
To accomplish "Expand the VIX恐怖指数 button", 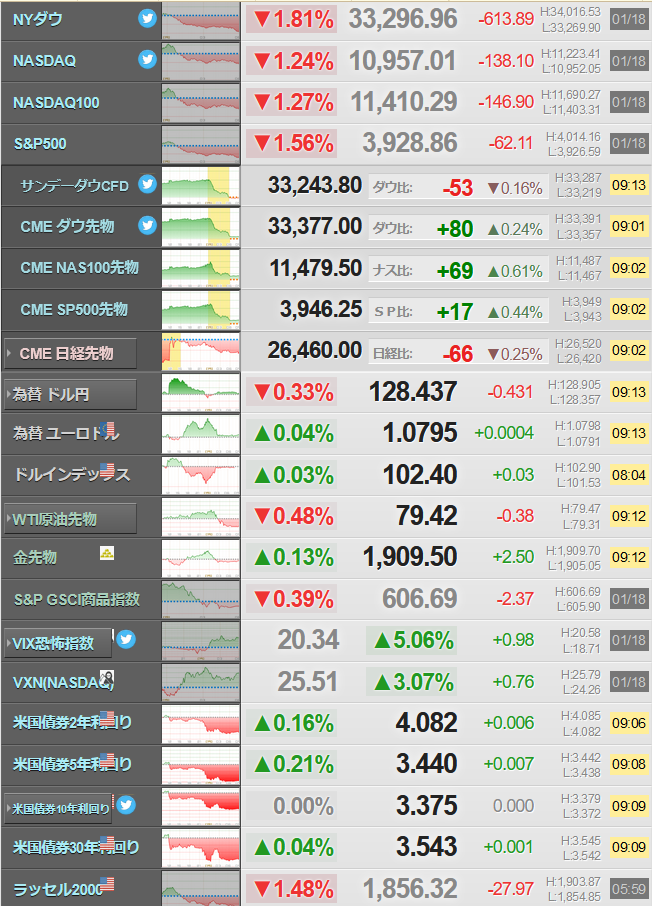I will (58, 643).
